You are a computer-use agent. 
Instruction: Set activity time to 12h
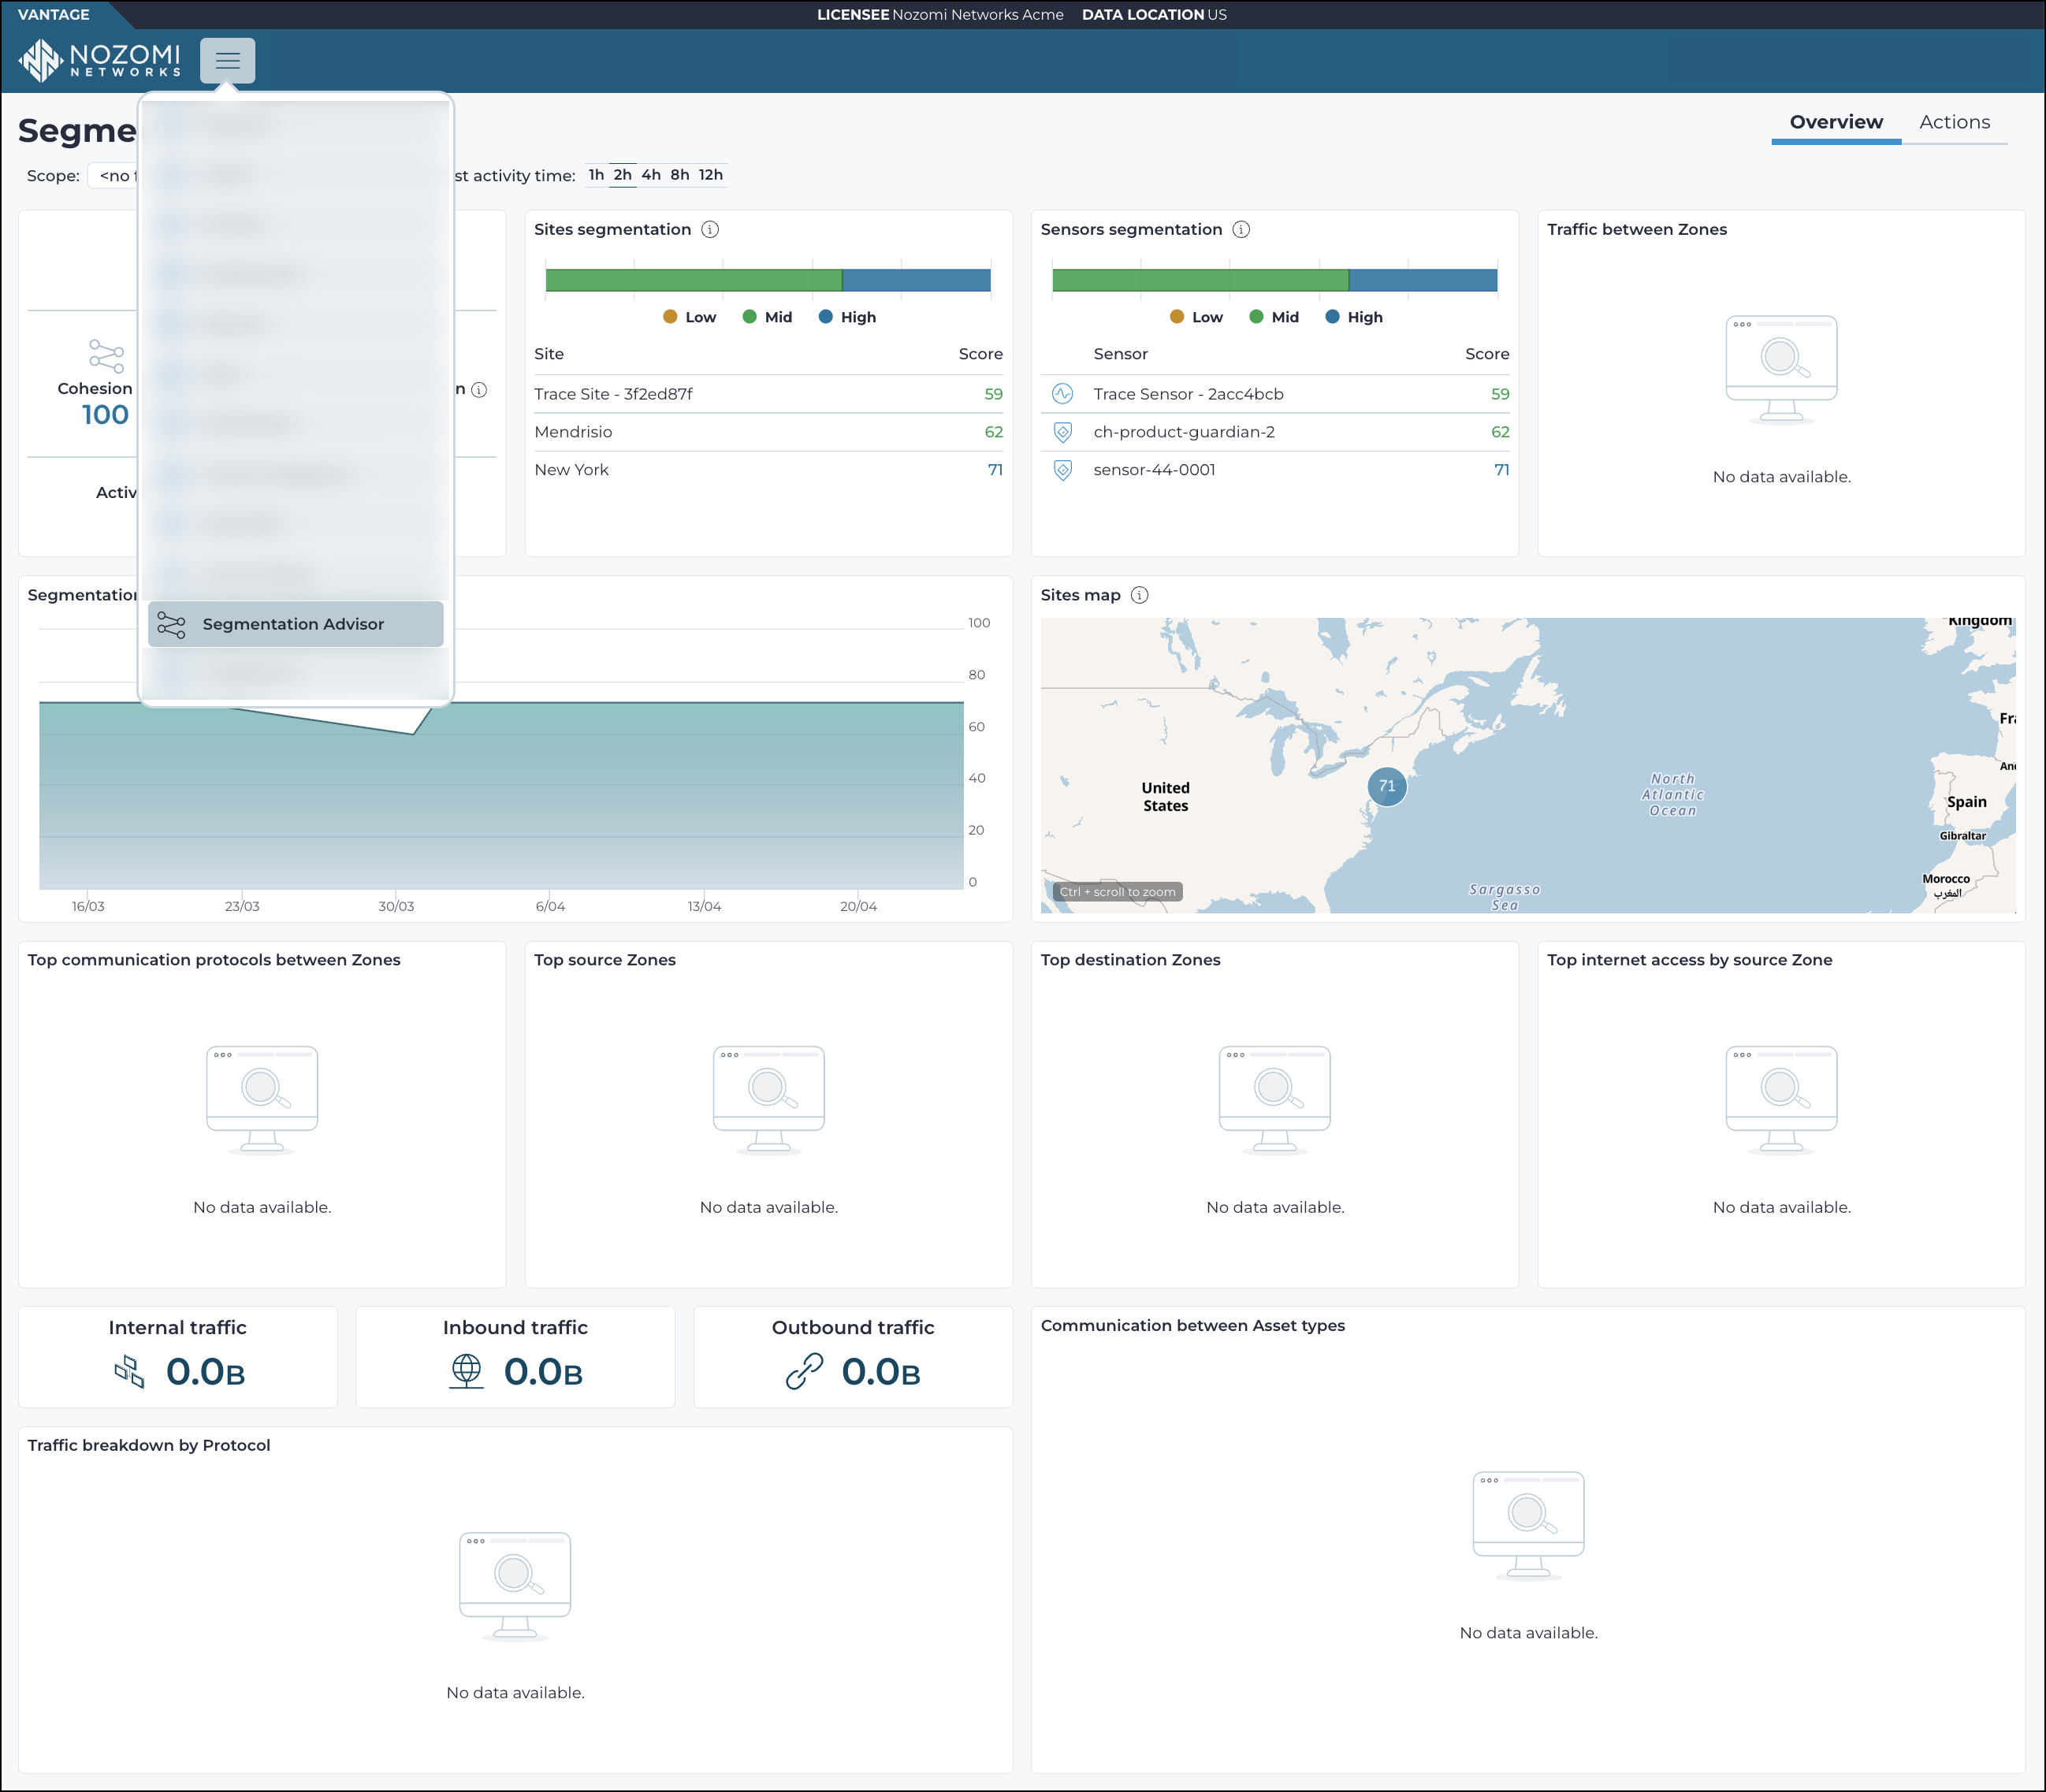click(711, 175)
